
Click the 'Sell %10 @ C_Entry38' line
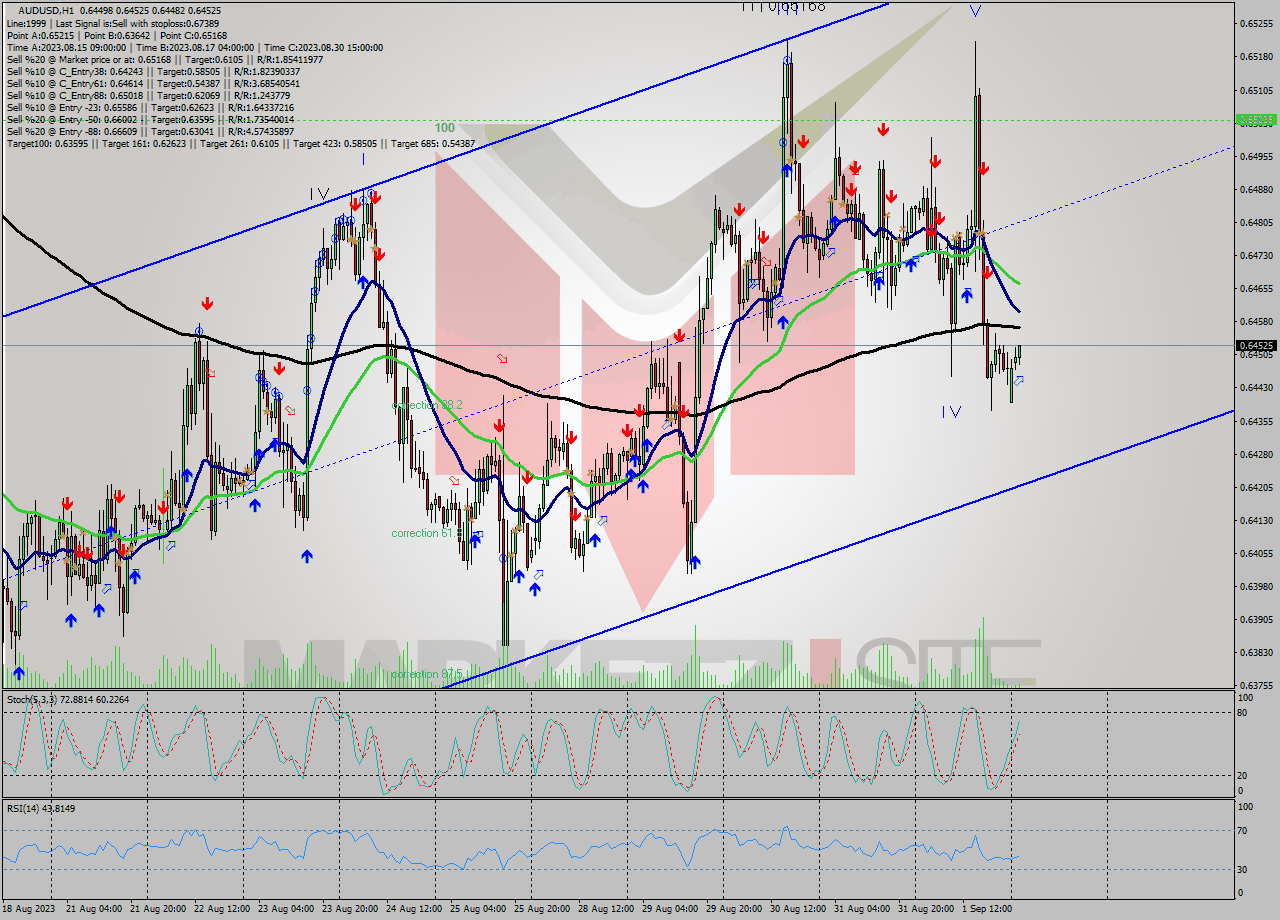click(x=153, y=71)
